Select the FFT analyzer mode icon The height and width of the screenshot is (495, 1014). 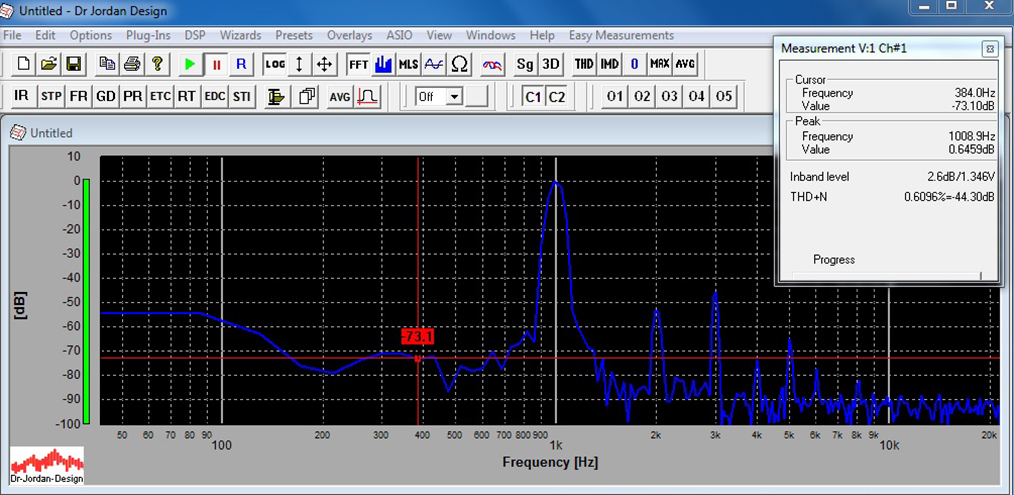[358, 64]
